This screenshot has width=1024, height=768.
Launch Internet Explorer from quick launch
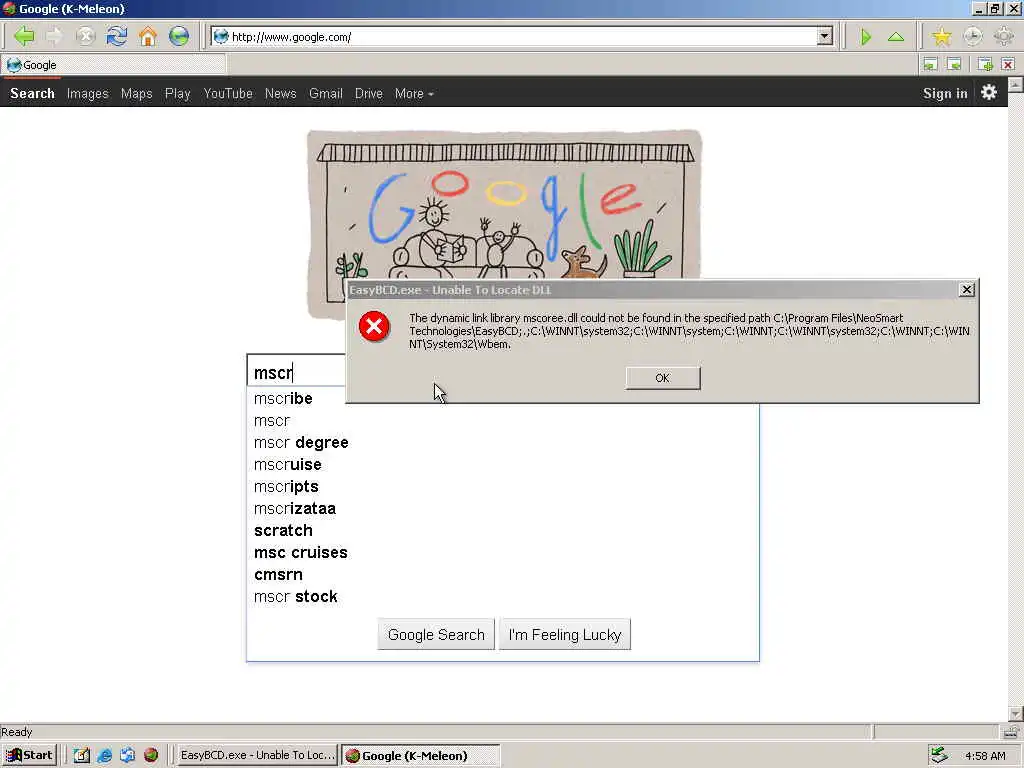(104, 756)
